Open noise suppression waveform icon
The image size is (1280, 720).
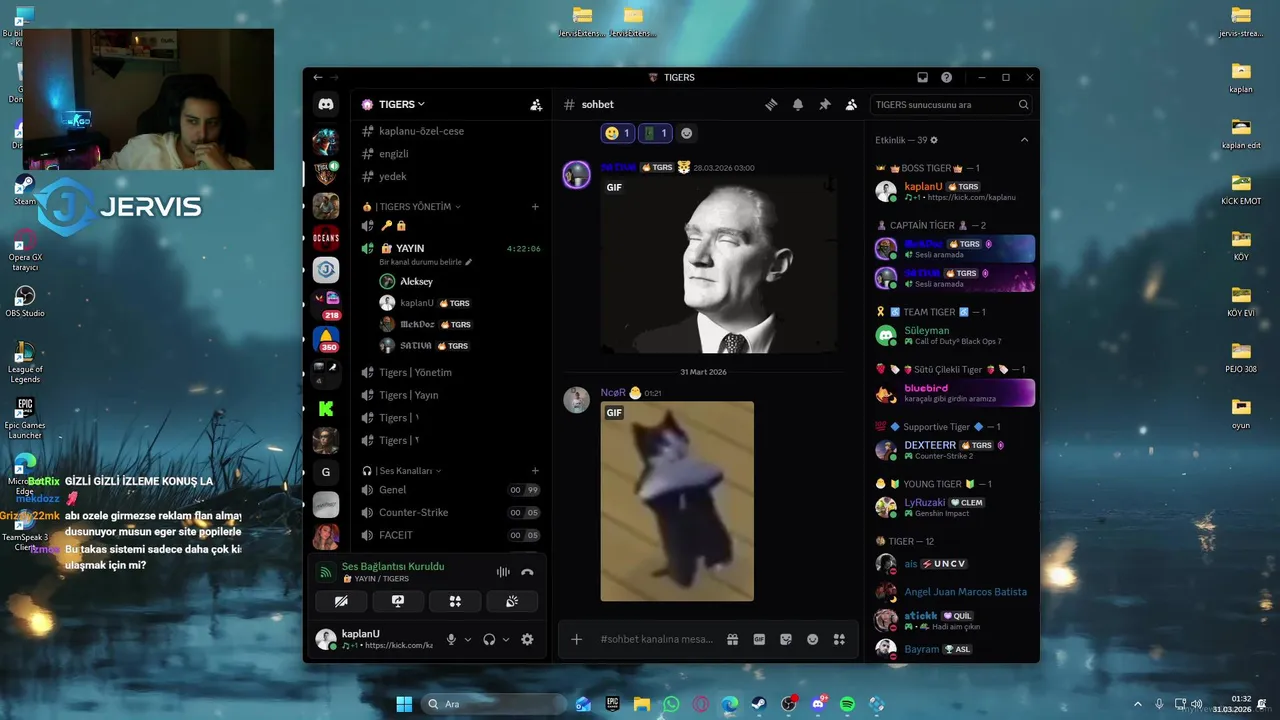[x=503, y=572]
